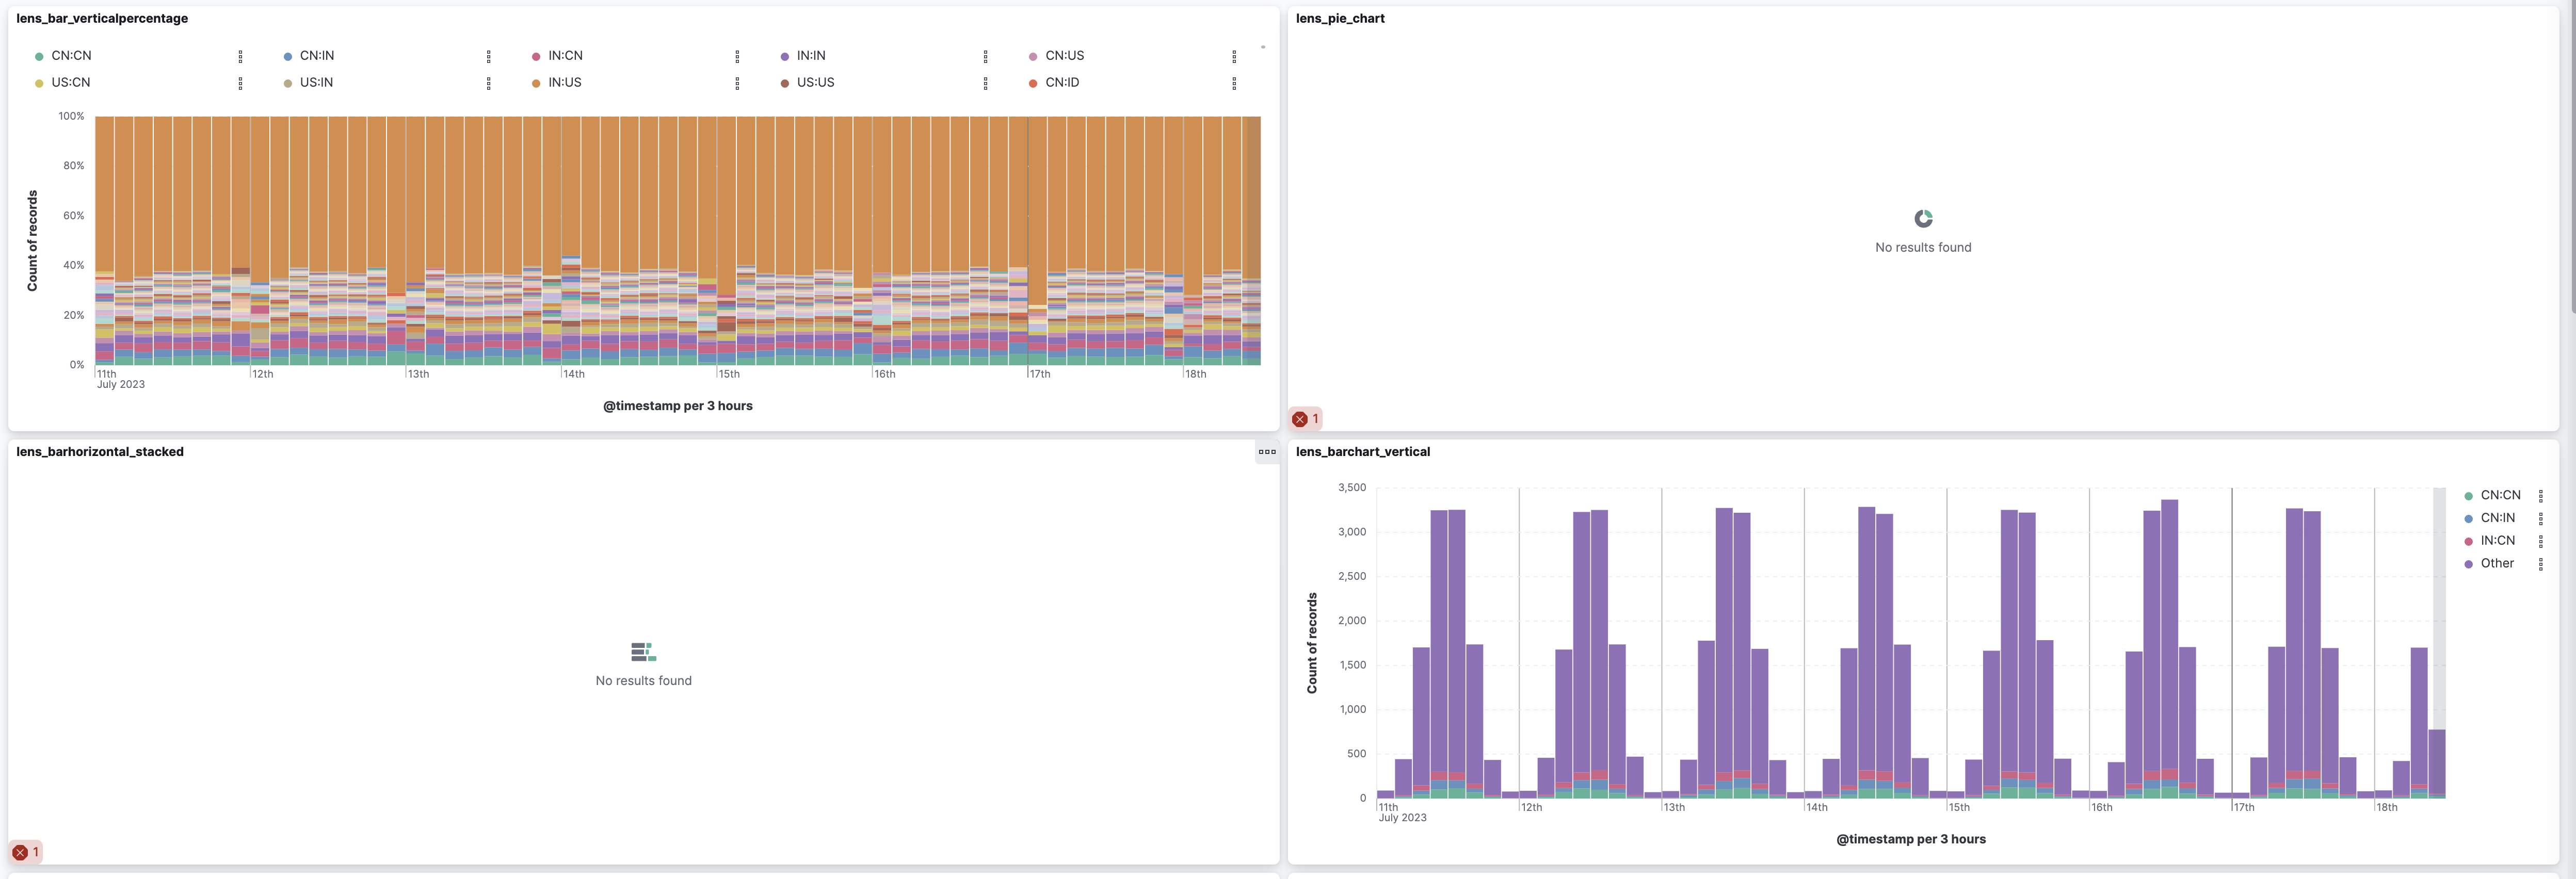2576x879 pixels.
Task: Click Other purple color dot in barchart legend
Action: (x=2468, y=564)
